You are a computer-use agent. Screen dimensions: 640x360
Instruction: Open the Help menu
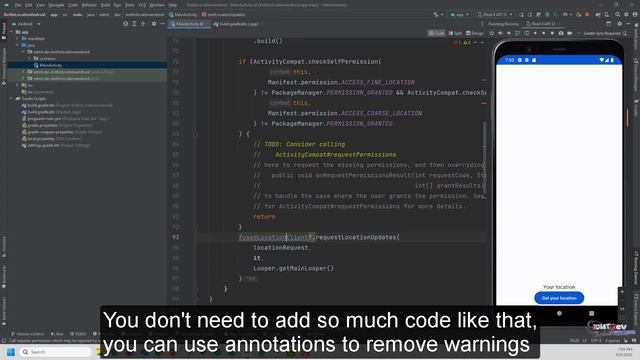tap(173, 5)
